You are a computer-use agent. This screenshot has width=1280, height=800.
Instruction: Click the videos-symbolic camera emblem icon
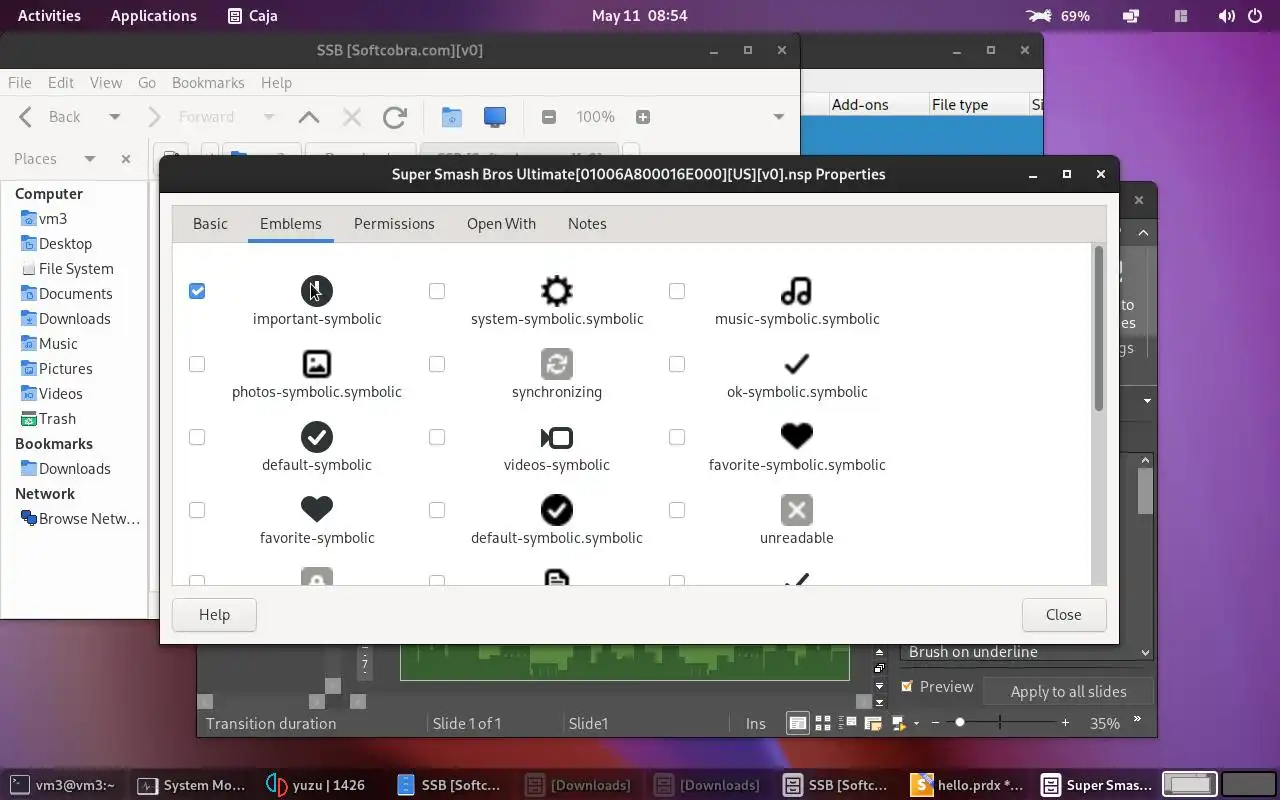click(x=557, y=437)
